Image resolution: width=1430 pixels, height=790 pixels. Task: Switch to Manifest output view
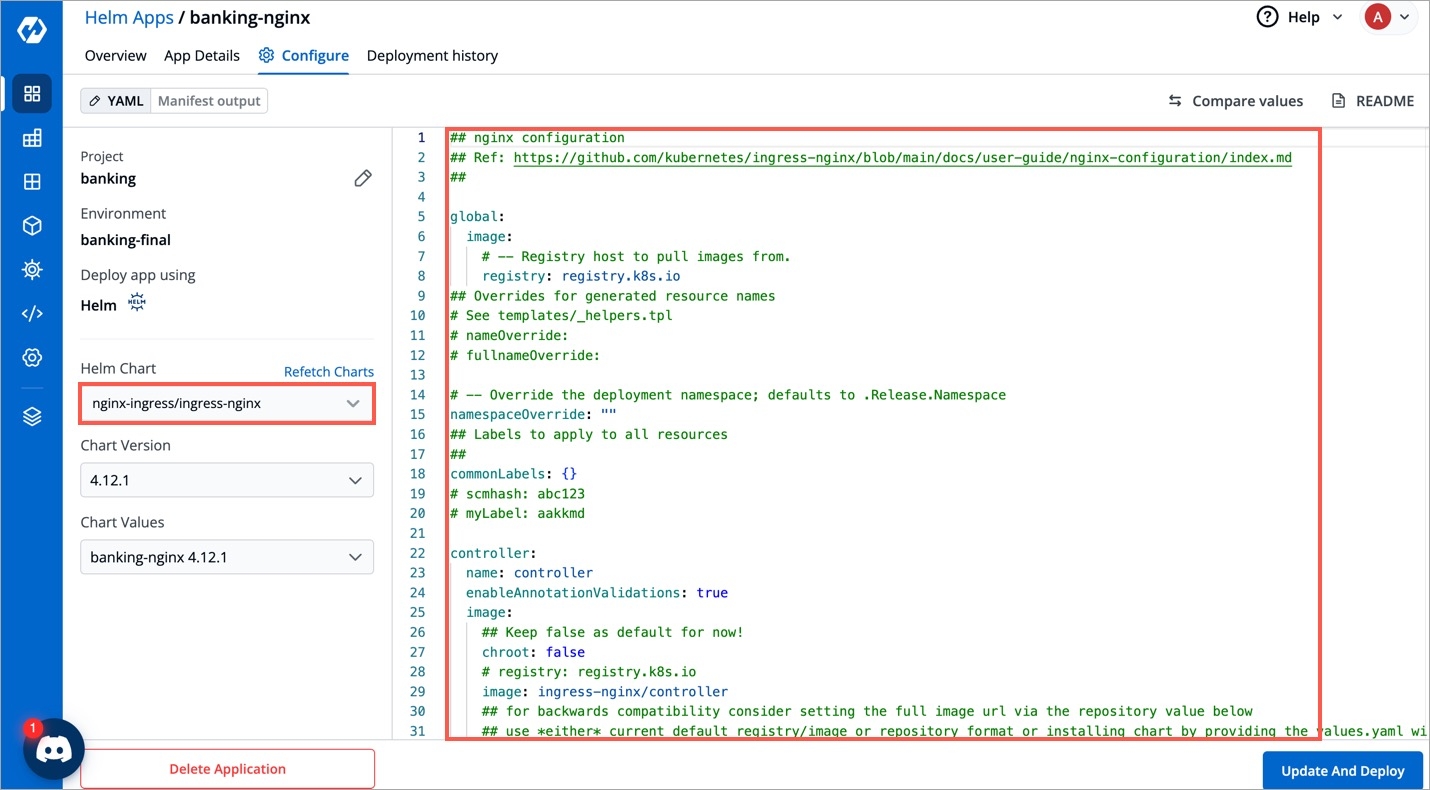pos(209,100)
